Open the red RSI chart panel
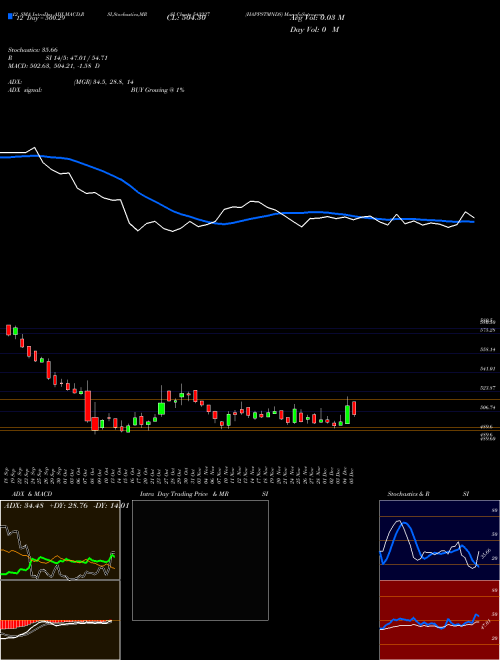This screenshot has height=660, width=500. 439,620
